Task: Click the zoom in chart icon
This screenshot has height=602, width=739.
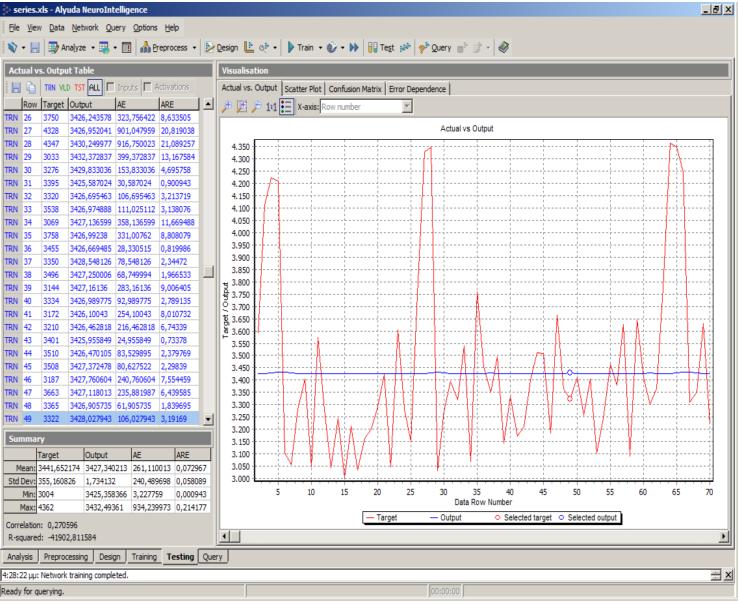Action: tap(227, 107)
